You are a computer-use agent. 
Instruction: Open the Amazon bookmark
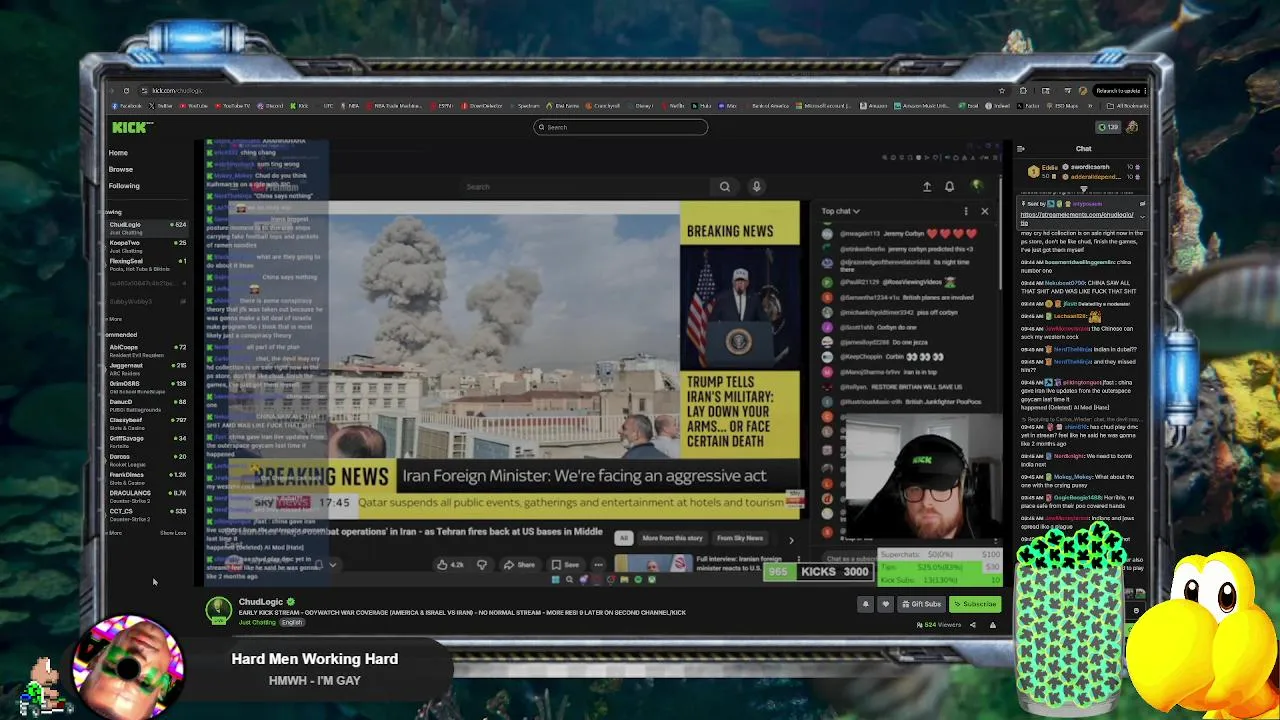[x=875, y=106]
